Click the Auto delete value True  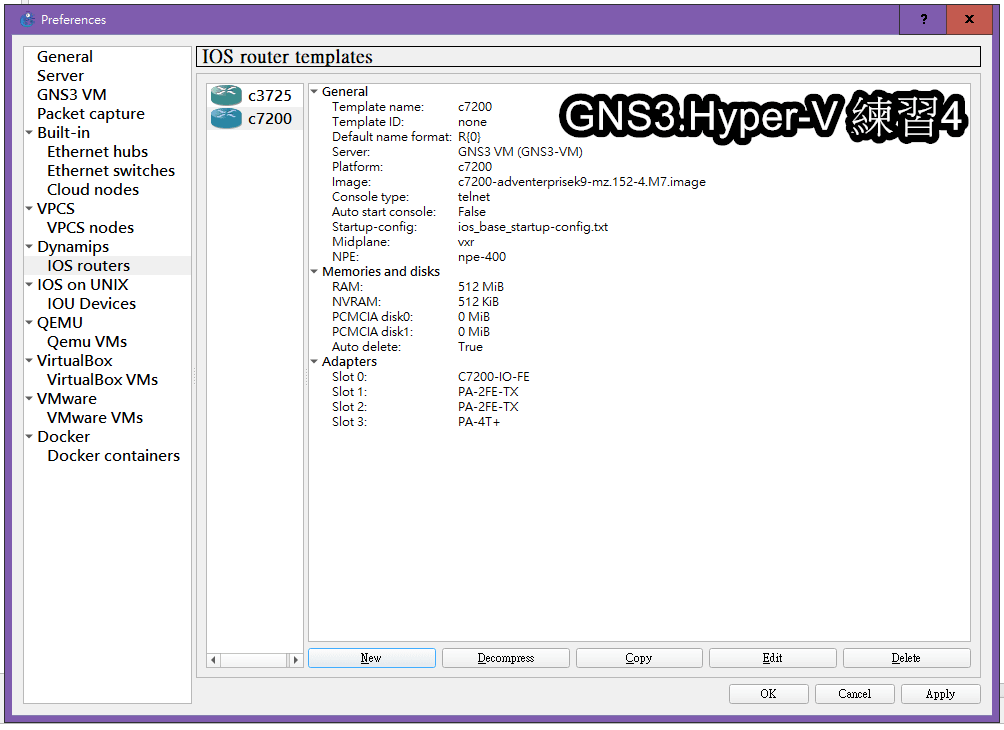tap(470, 346)
